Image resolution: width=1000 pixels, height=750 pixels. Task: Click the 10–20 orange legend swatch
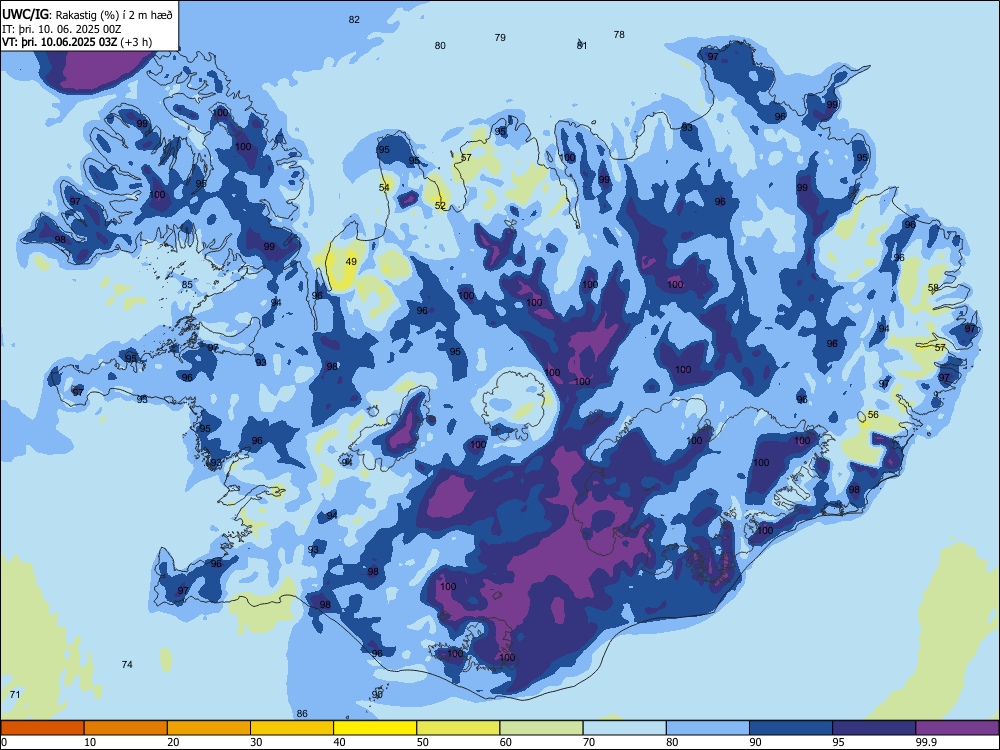pos(126,728)
